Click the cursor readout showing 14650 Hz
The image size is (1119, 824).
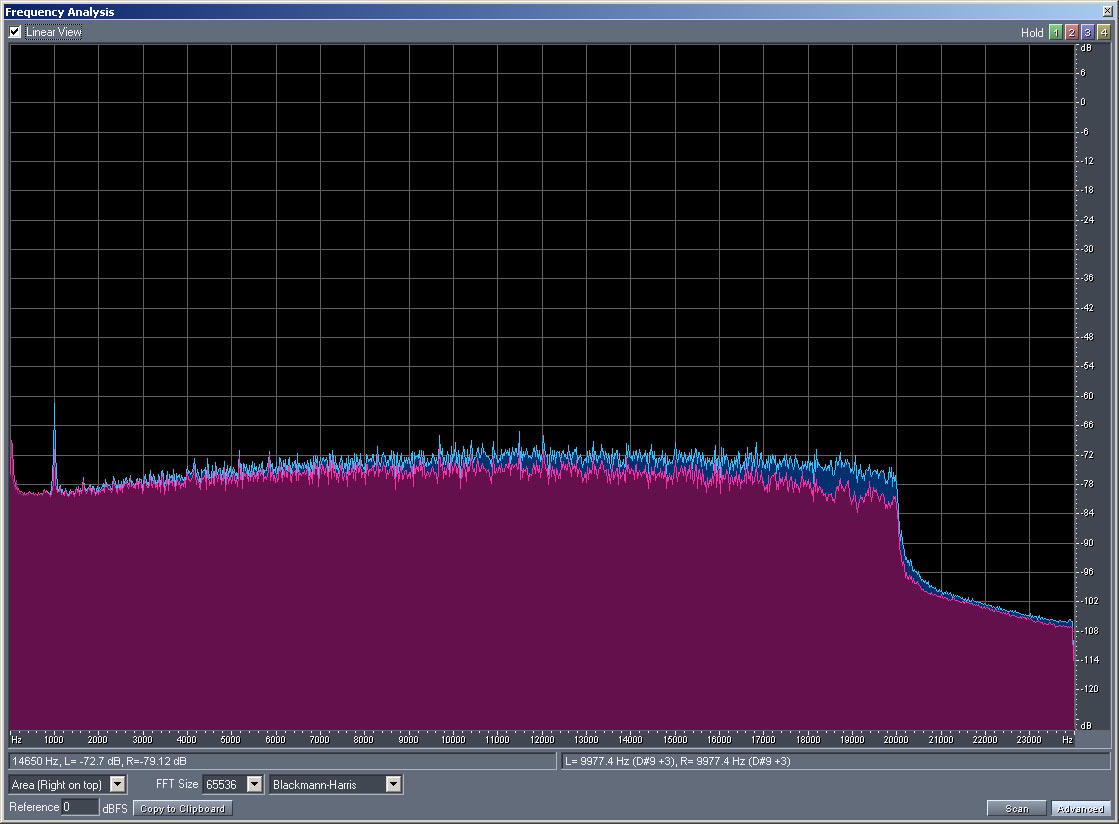click(98, 761)
